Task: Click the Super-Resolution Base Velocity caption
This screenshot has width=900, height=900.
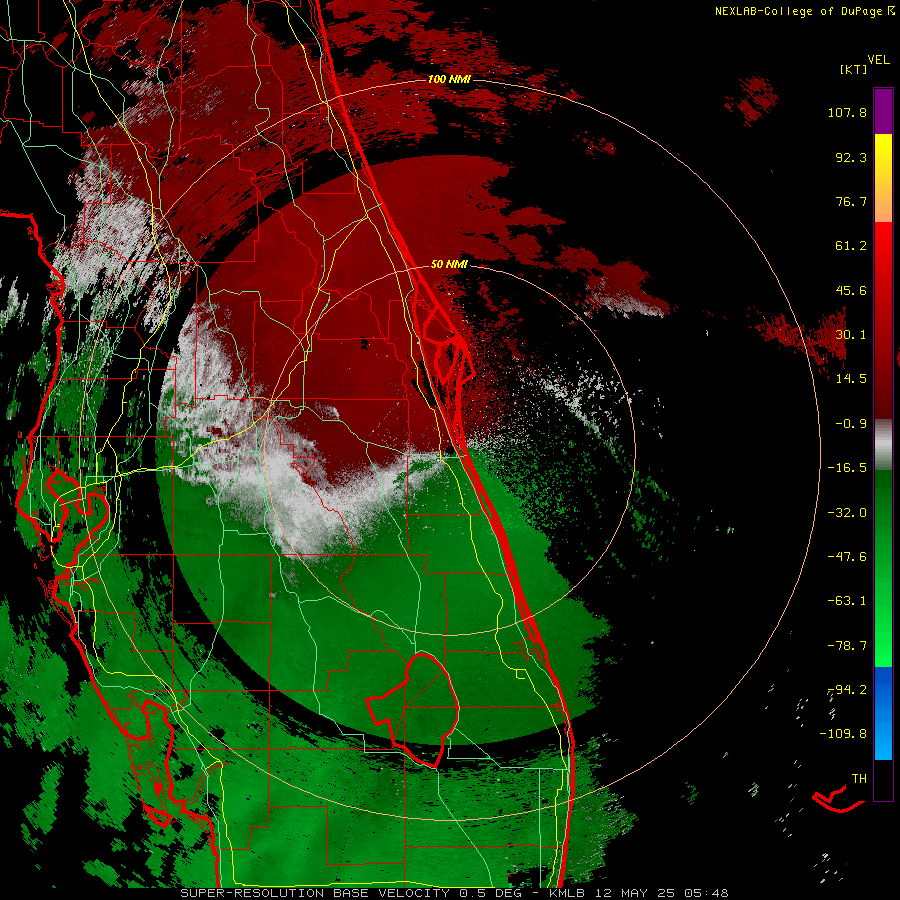Action: [x=455, y=893]
